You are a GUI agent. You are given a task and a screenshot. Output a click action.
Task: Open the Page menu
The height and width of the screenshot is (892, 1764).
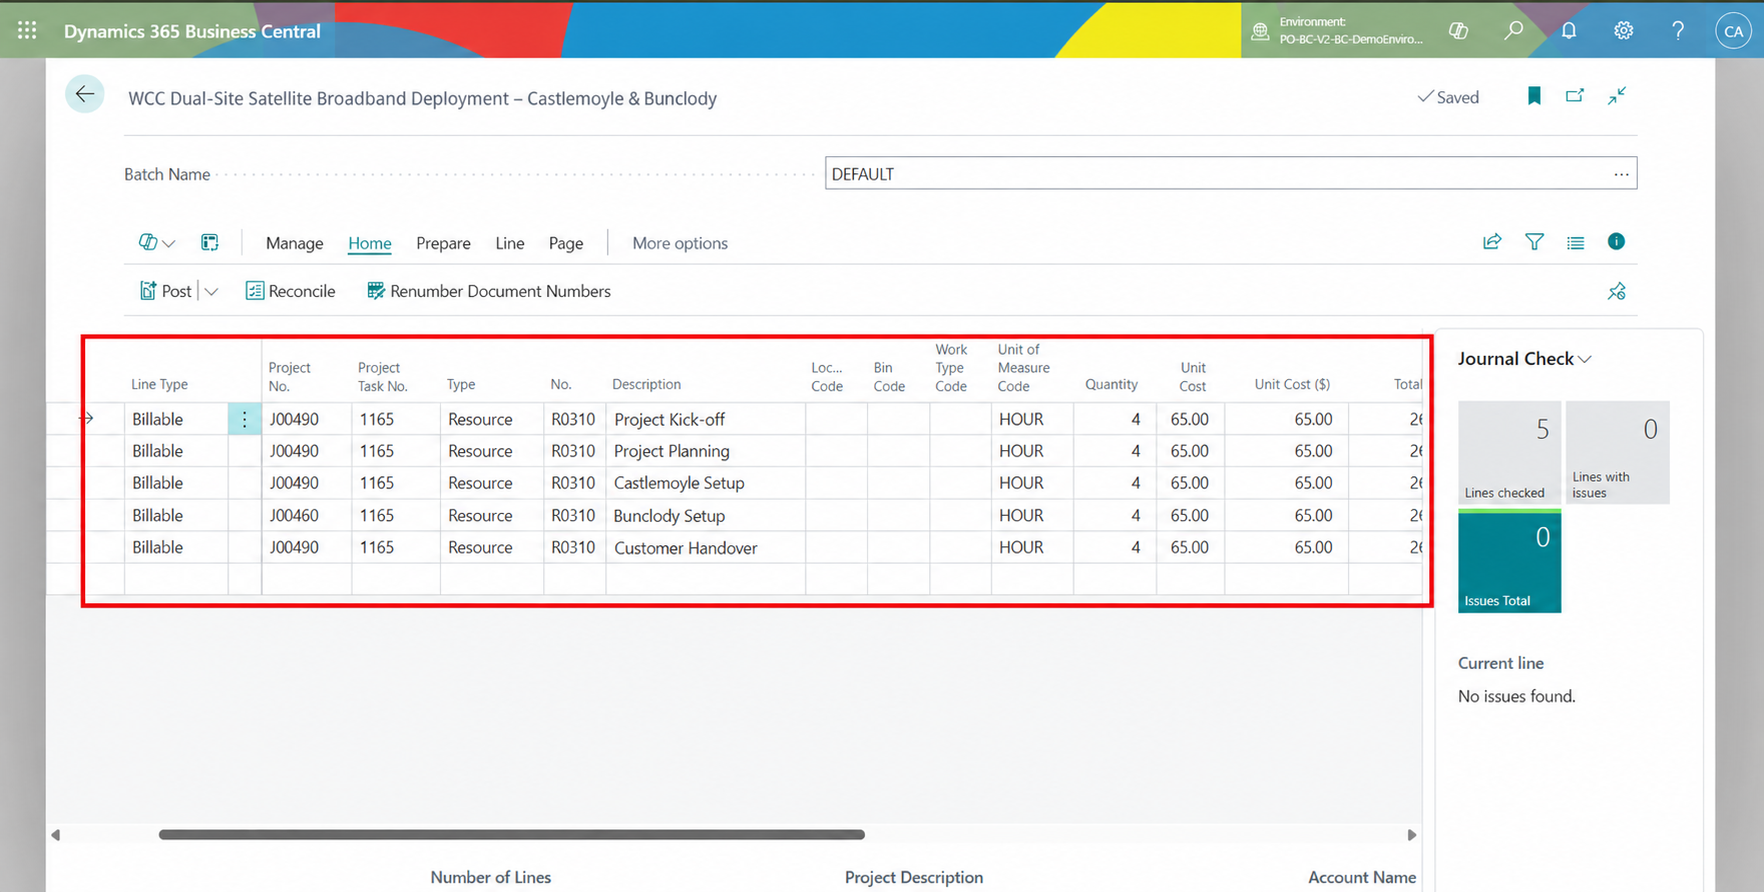click(566, 243)
